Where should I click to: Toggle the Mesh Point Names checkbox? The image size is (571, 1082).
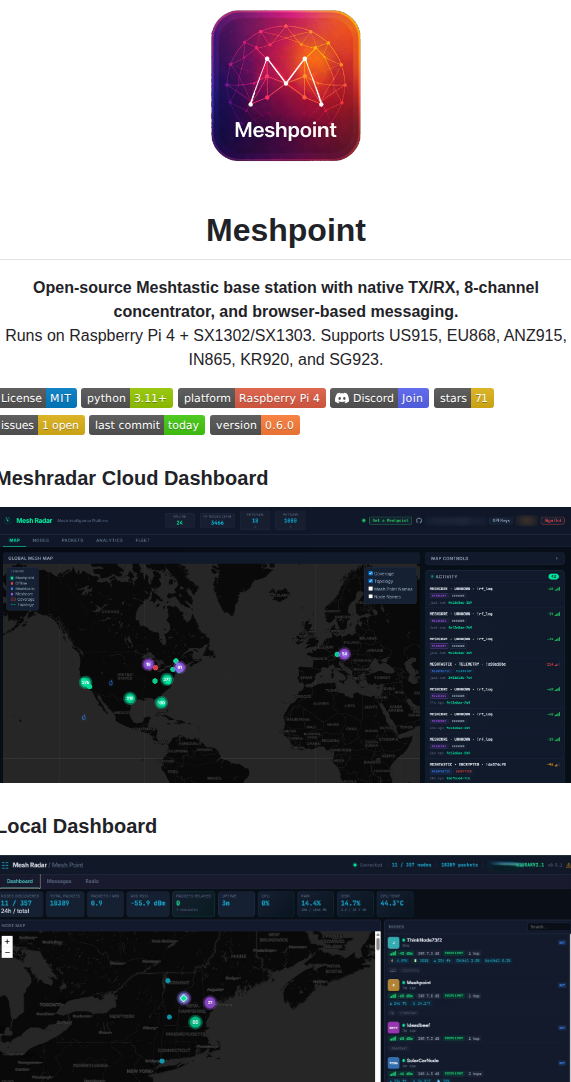tap(371, 589)
